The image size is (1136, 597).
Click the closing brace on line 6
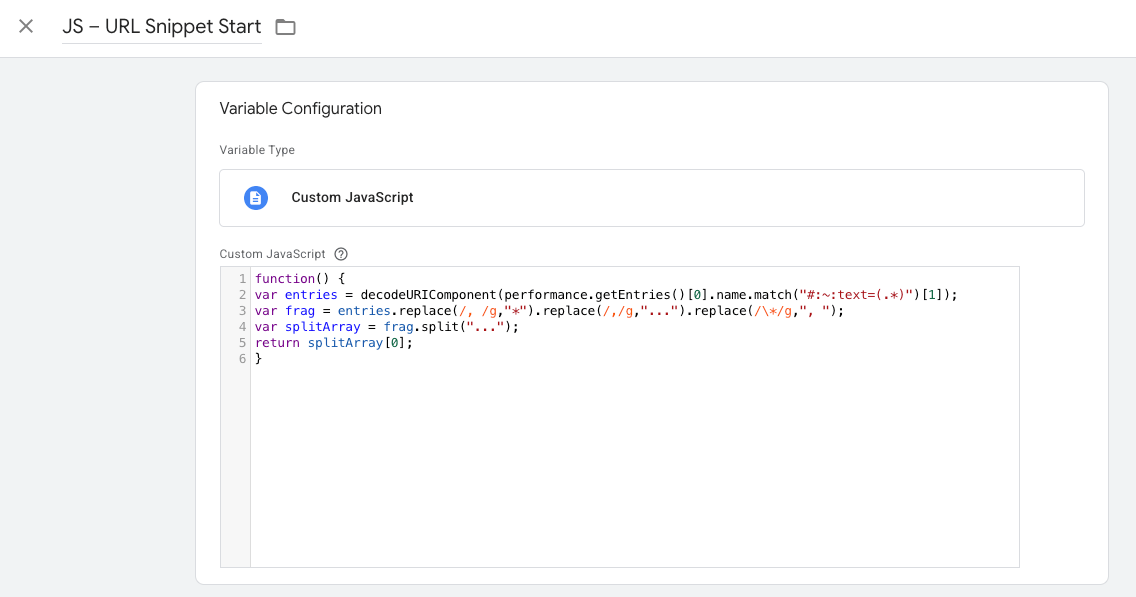[258, 359]
